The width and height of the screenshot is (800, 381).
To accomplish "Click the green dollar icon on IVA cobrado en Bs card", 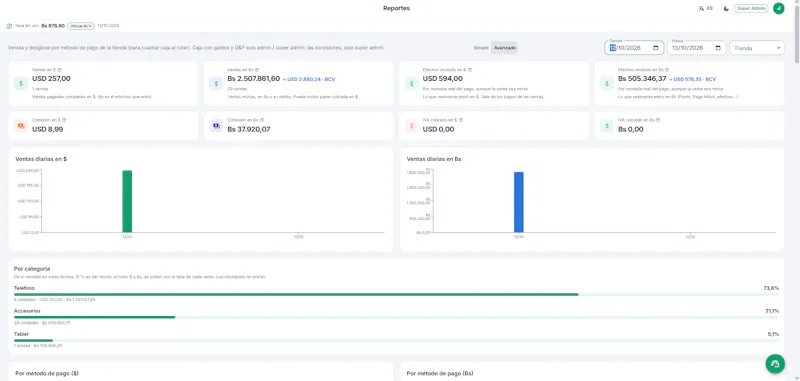I will tap(607, 125).
